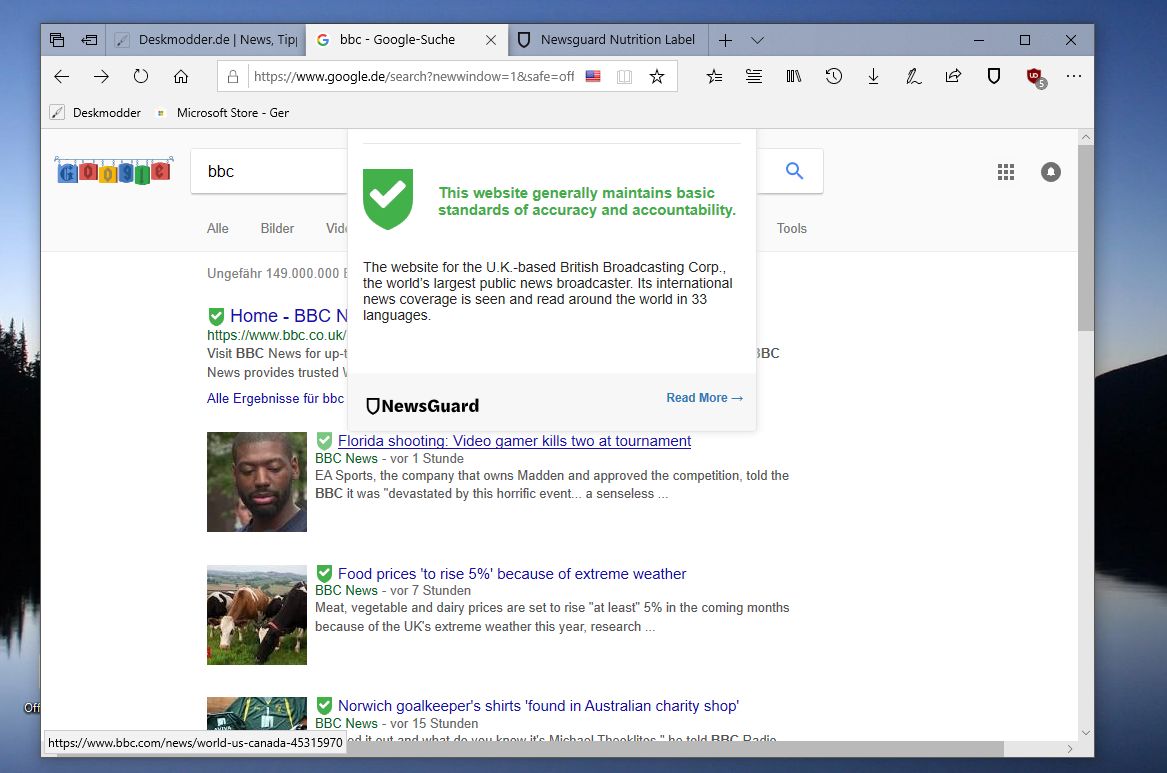1167x773 pixels.
Task: Open the Florida shooting news headline link
Action: coord(514,441)
